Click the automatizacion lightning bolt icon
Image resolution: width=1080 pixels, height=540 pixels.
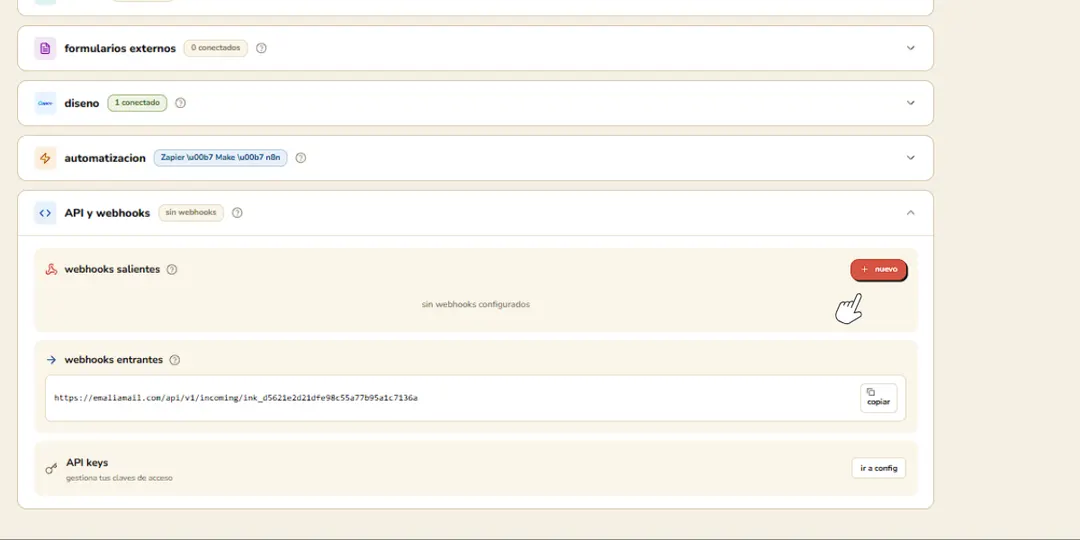click(x=45, y=158)
